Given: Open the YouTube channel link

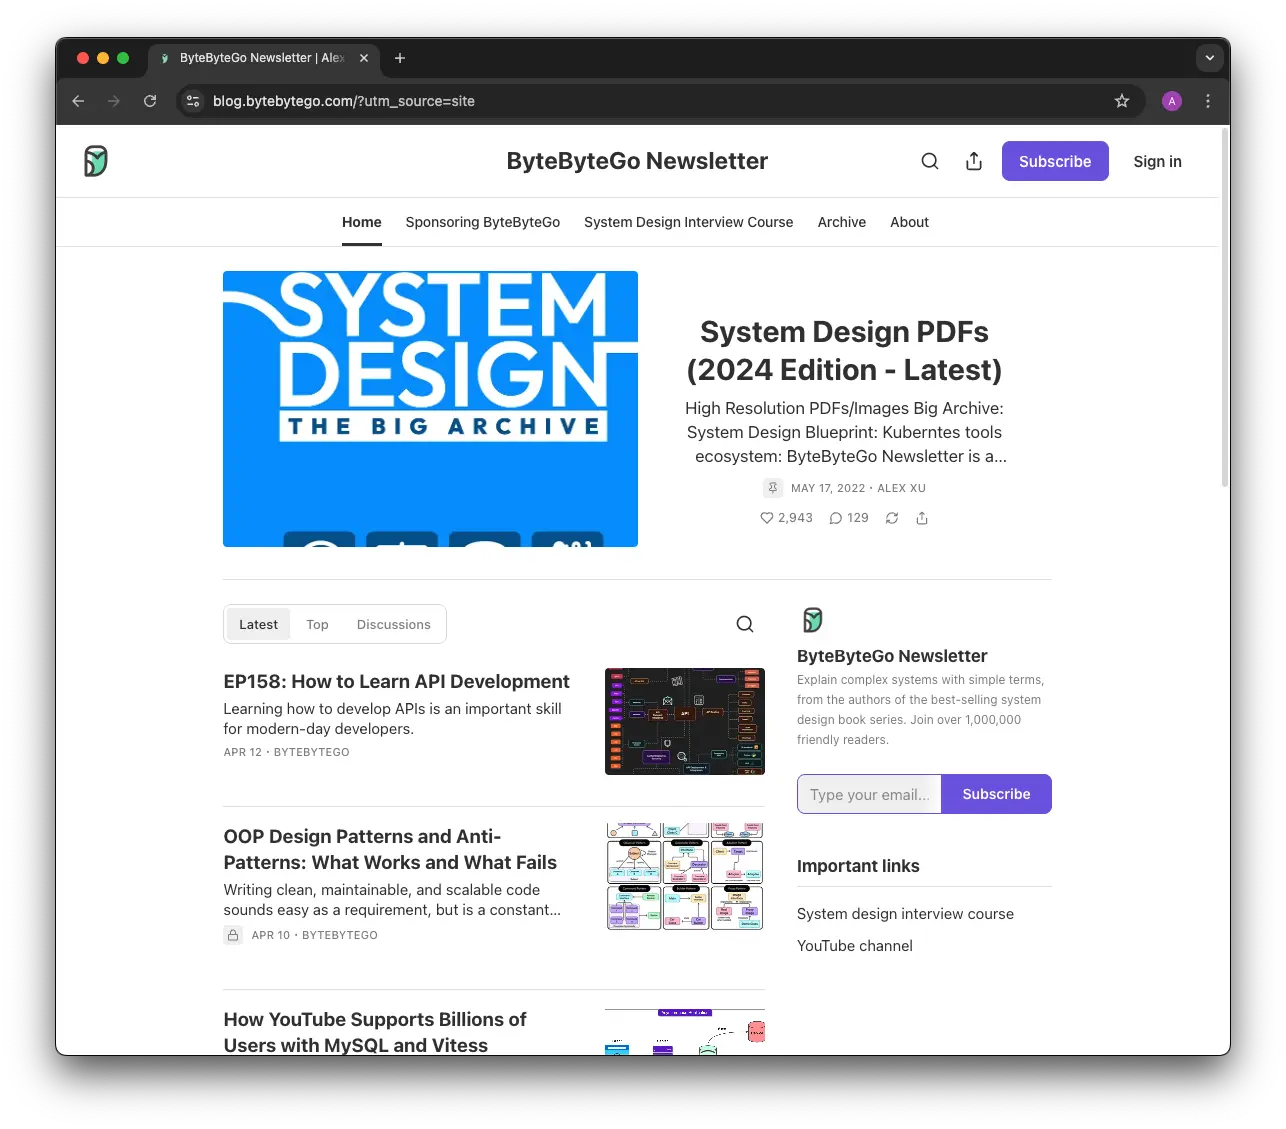Looking at the screenshot, I should 855,946.
